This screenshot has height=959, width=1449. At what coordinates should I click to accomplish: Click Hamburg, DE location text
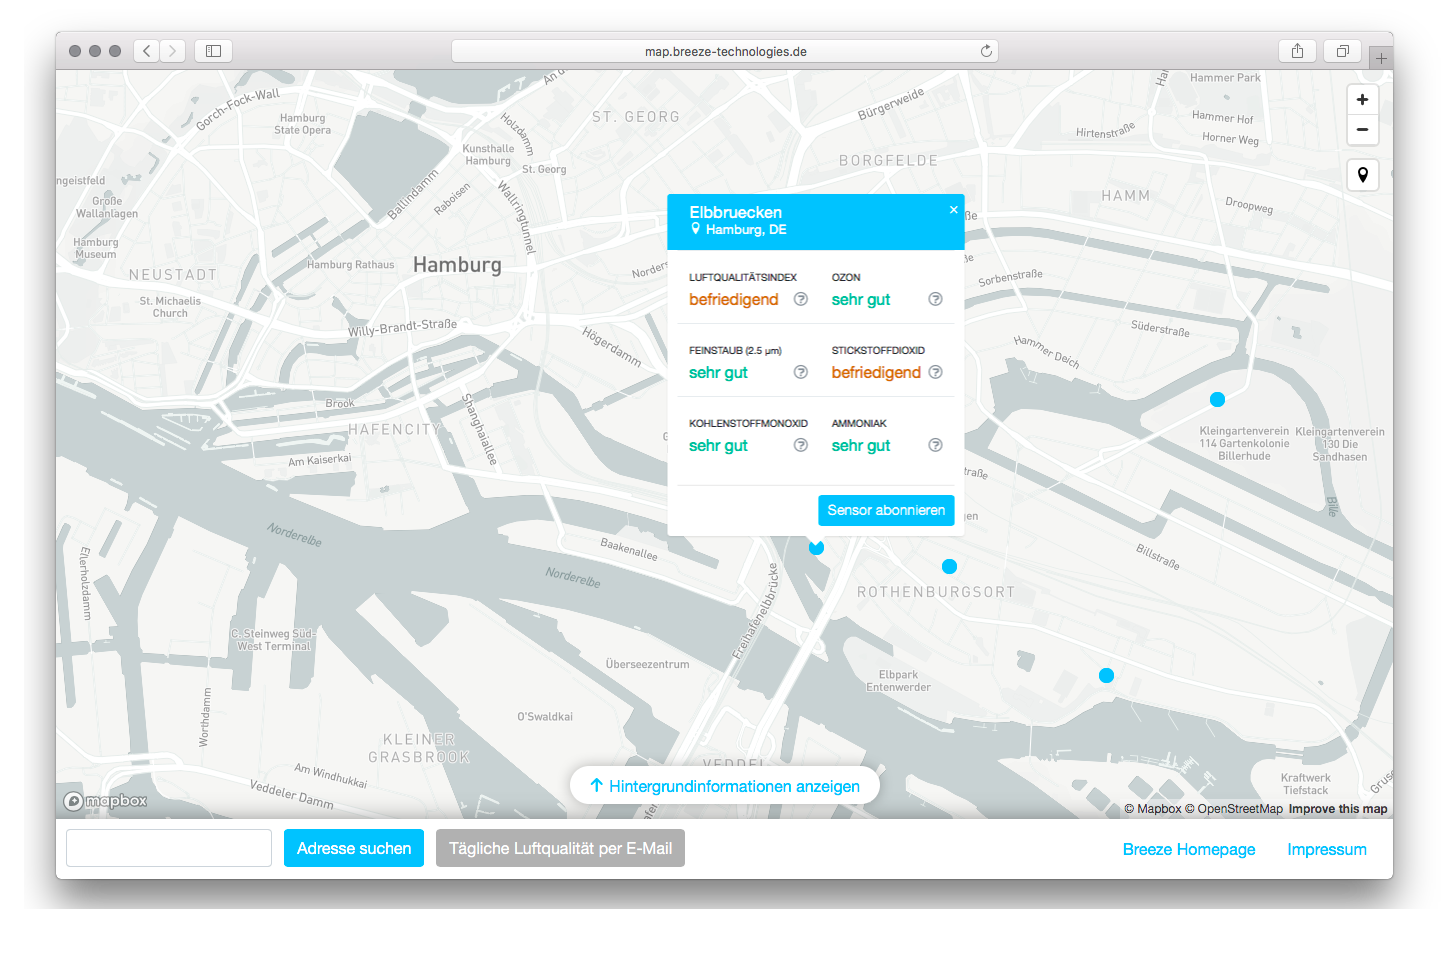746,230
